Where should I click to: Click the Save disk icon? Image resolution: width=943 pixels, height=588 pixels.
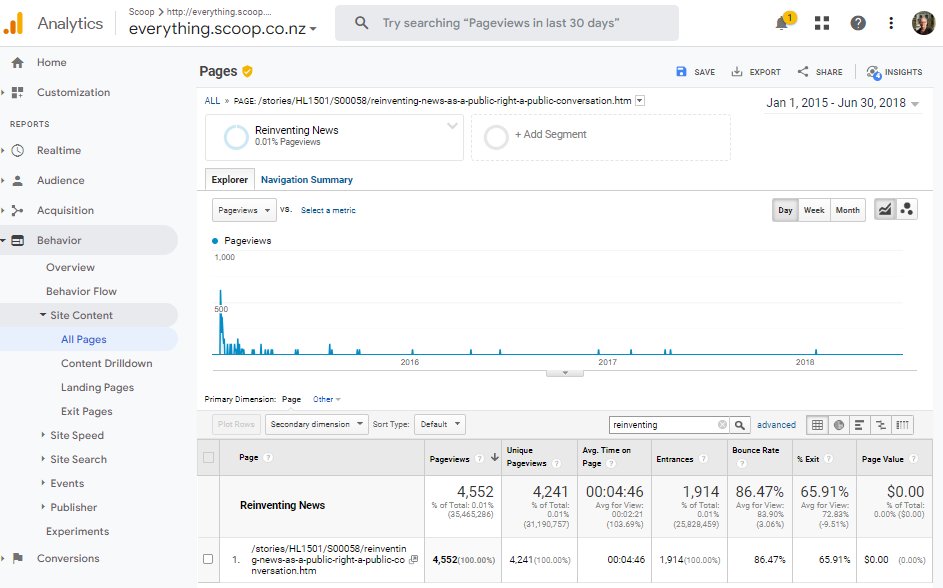(x=681, y=72)
